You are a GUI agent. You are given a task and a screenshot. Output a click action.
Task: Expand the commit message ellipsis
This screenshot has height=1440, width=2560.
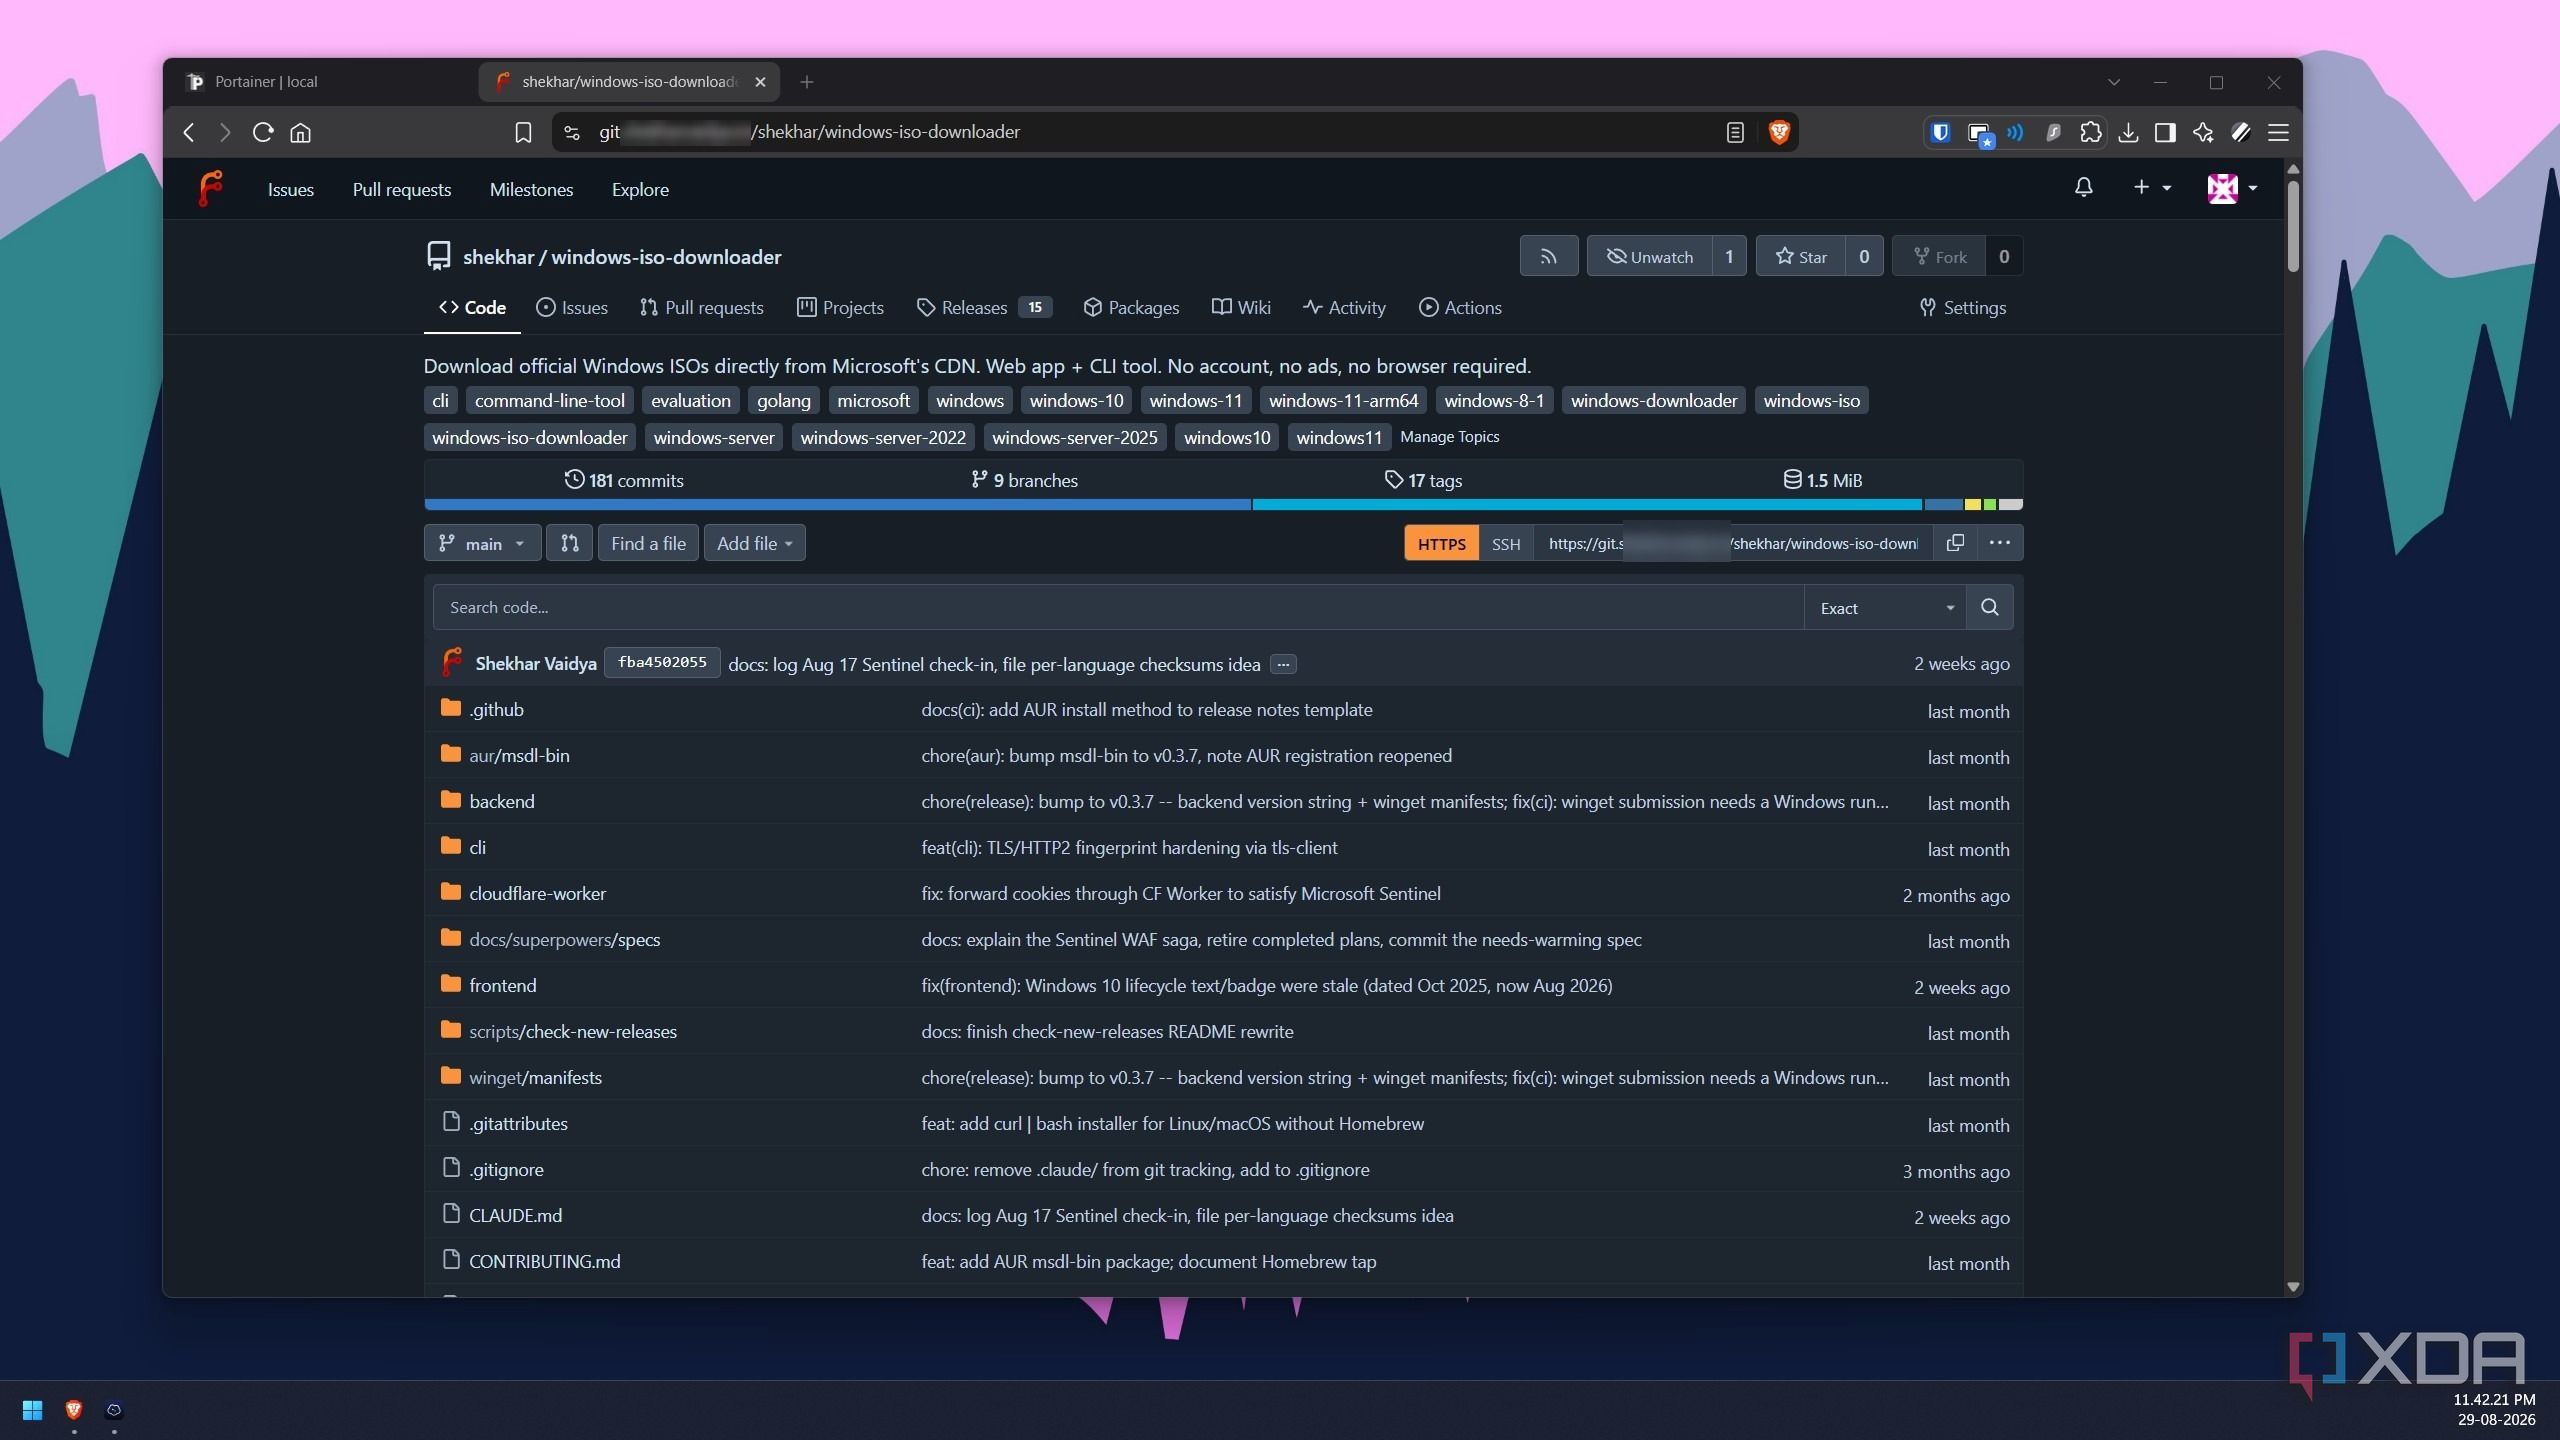1283,664
